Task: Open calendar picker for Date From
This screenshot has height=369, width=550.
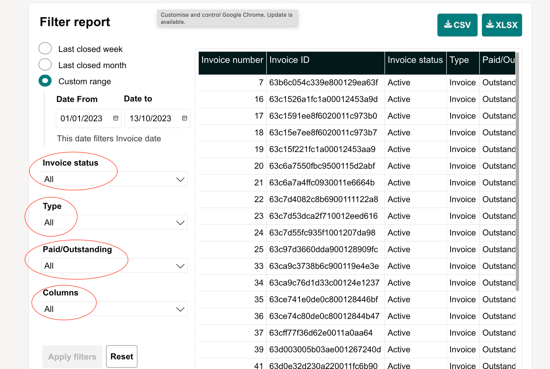Action: pyautogui.click(x=115, y=118)
